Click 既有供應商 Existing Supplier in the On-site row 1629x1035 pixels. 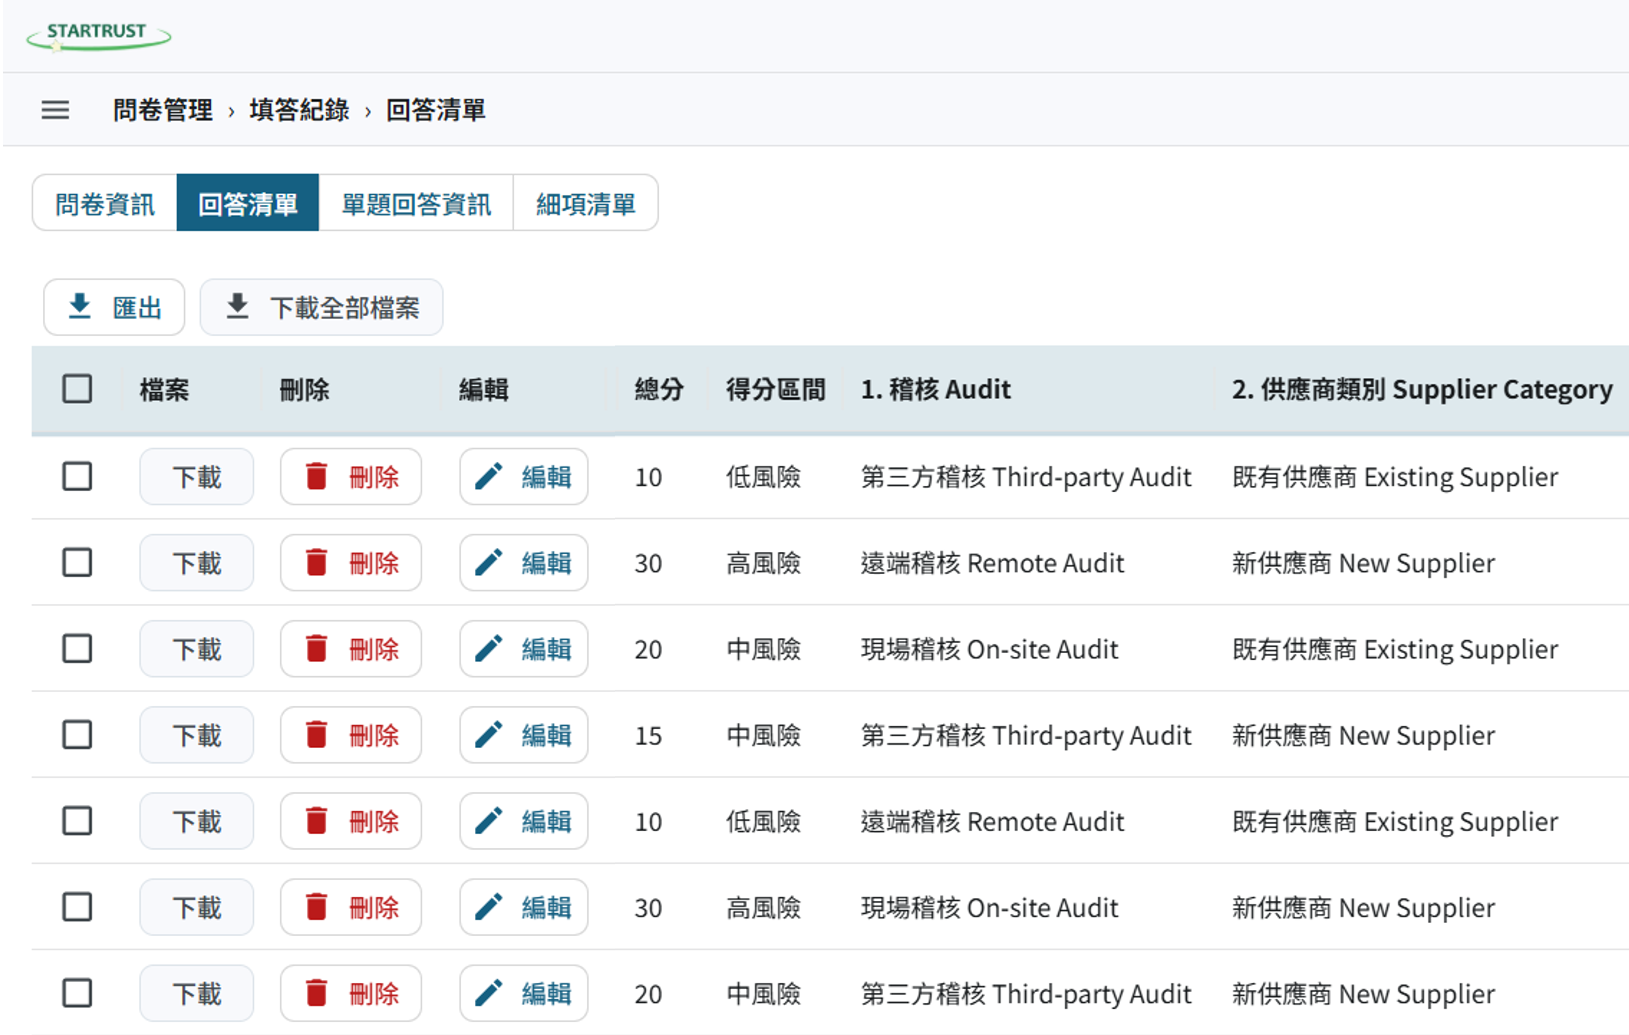click(1395, 649)
